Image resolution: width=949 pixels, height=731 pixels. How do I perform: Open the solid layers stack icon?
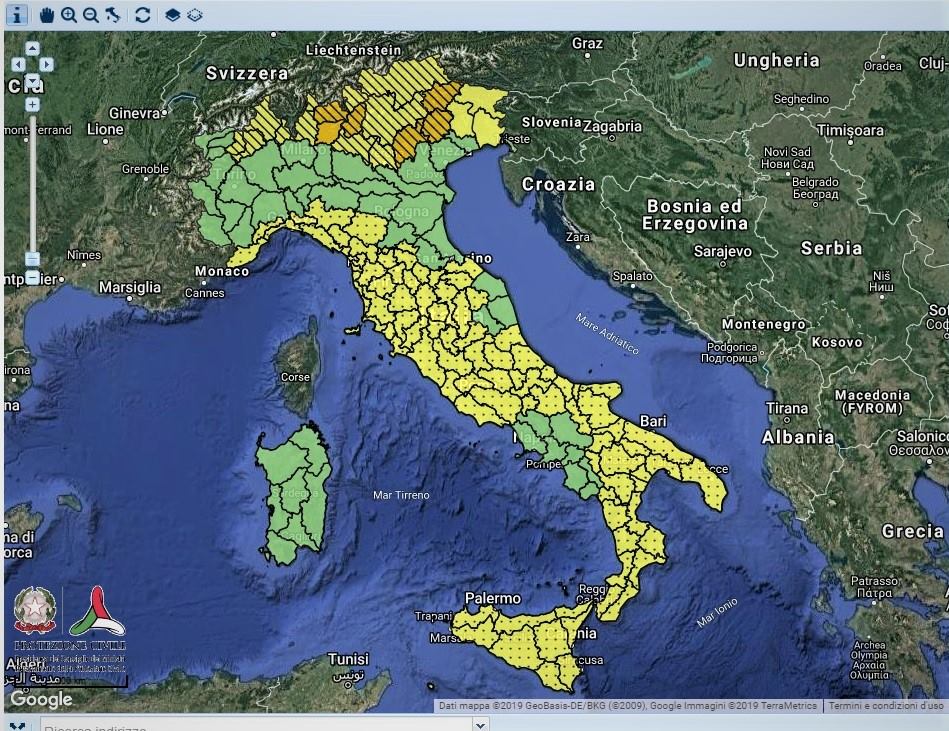(172, 15)
